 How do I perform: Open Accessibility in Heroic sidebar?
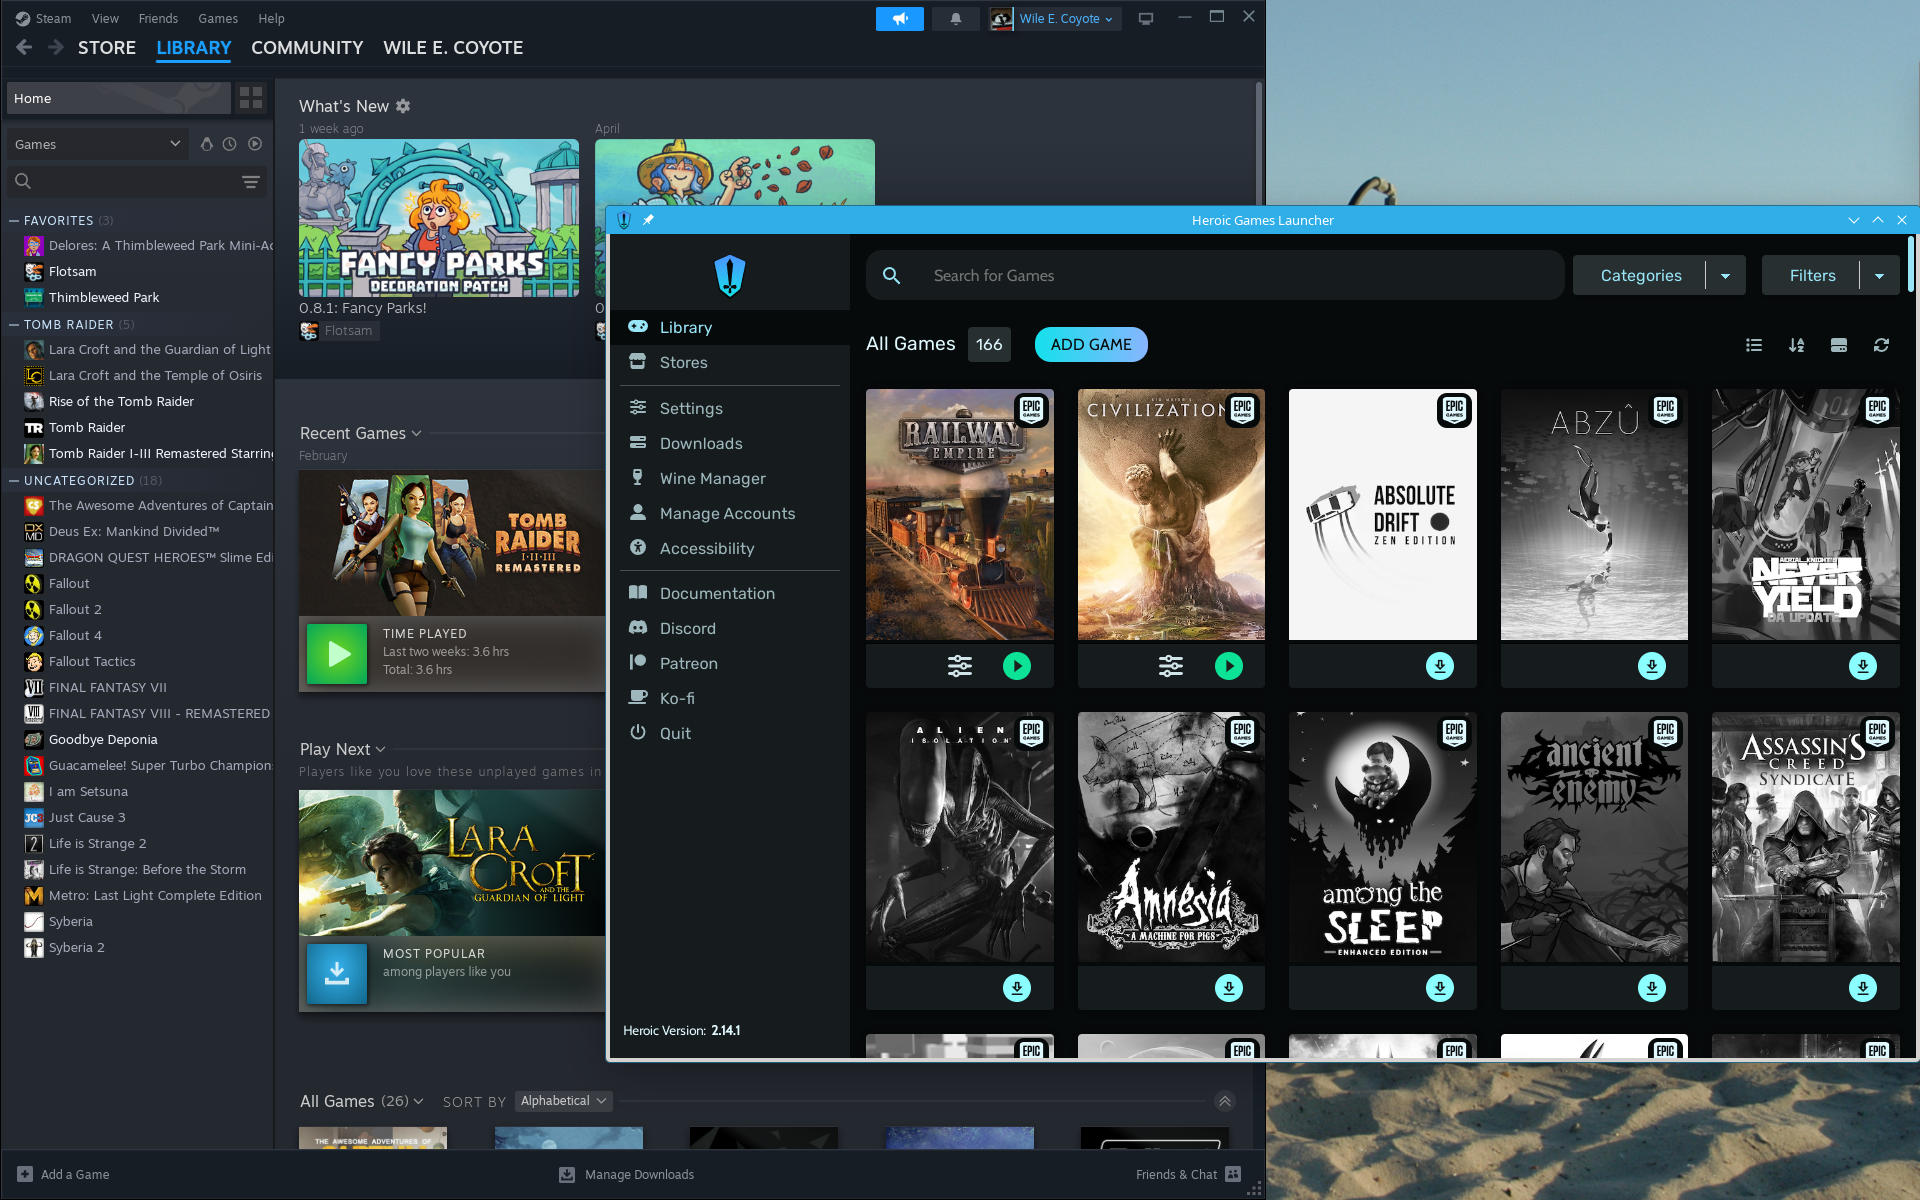730,548
